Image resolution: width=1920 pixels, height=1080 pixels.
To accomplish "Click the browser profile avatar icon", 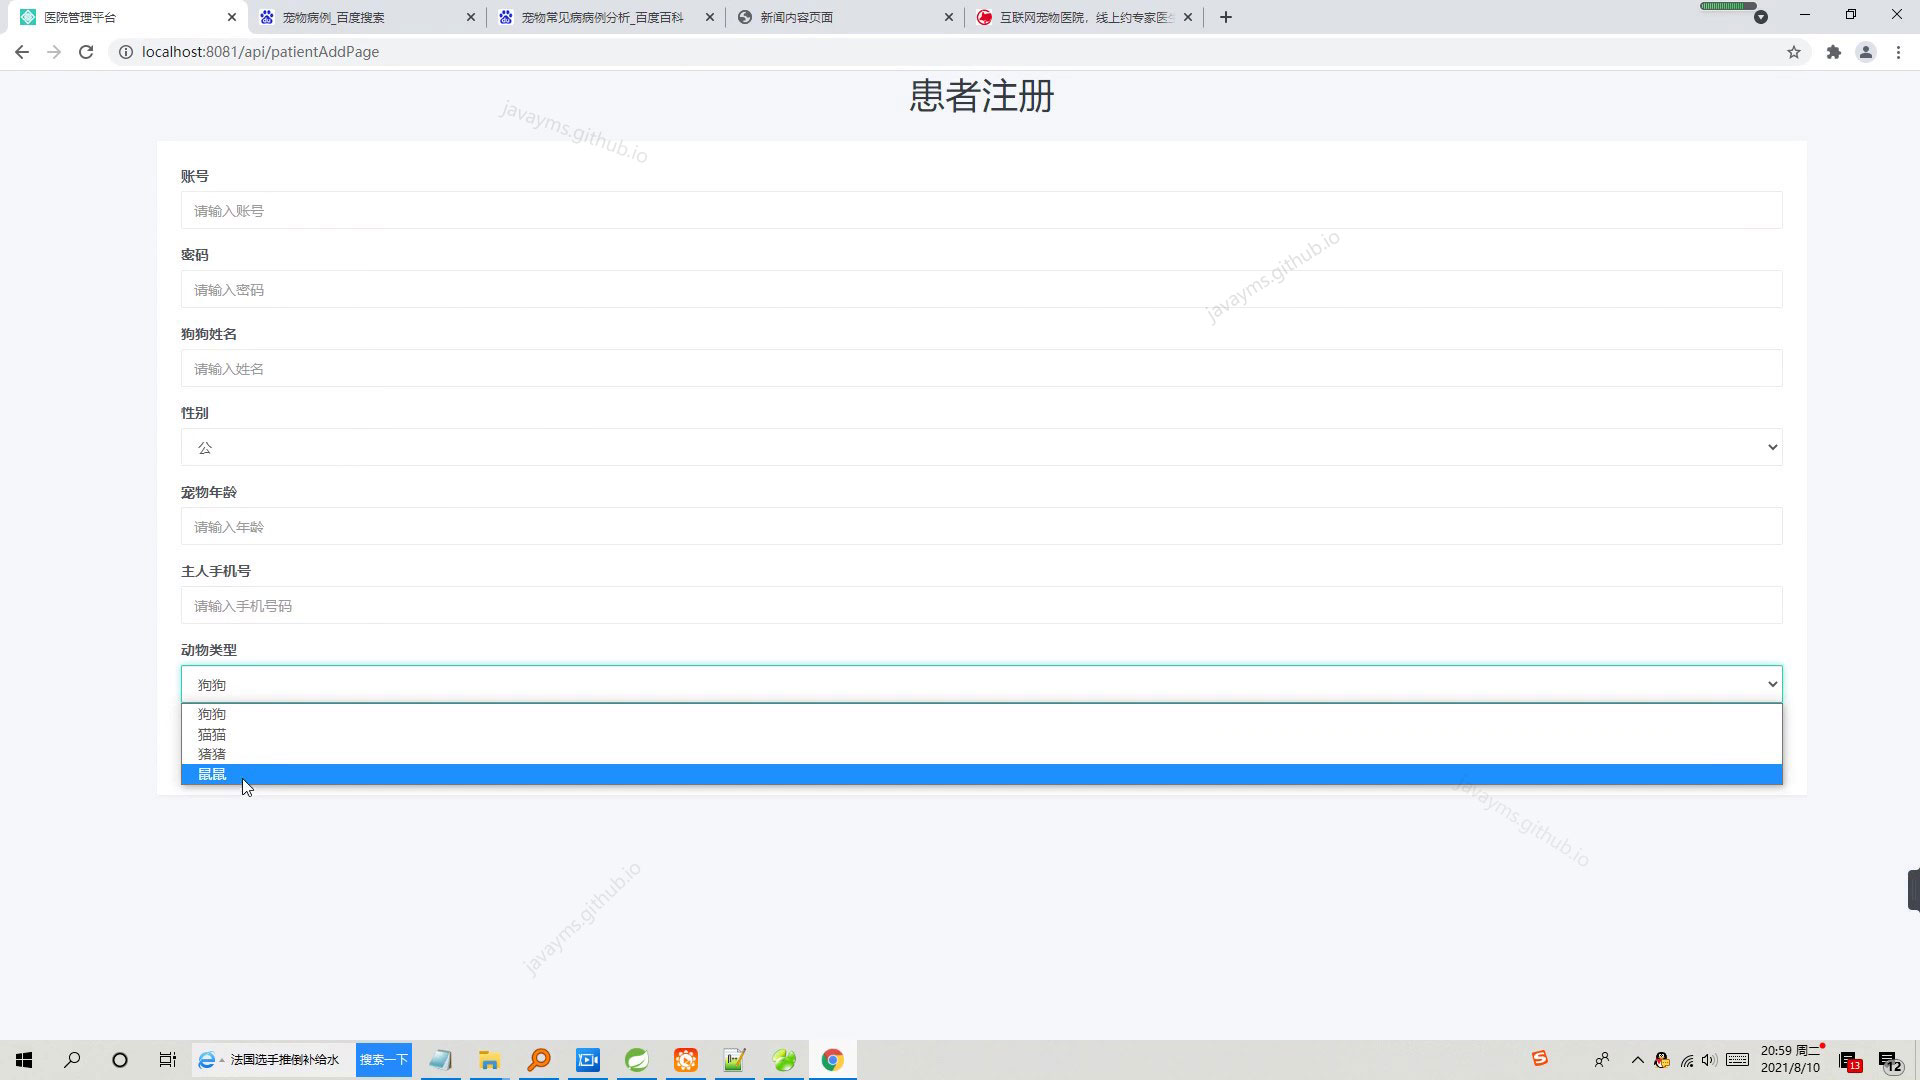I will click(1866, 51).
